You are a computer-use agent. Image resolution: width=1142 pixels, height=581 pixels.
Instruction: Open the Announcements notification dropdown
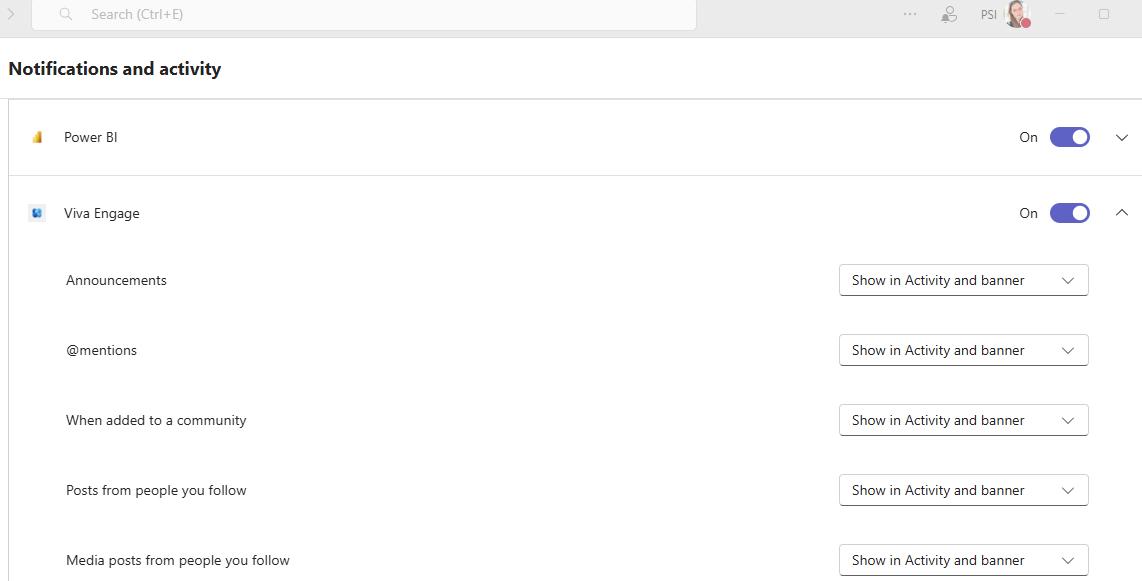coord(964,280)
